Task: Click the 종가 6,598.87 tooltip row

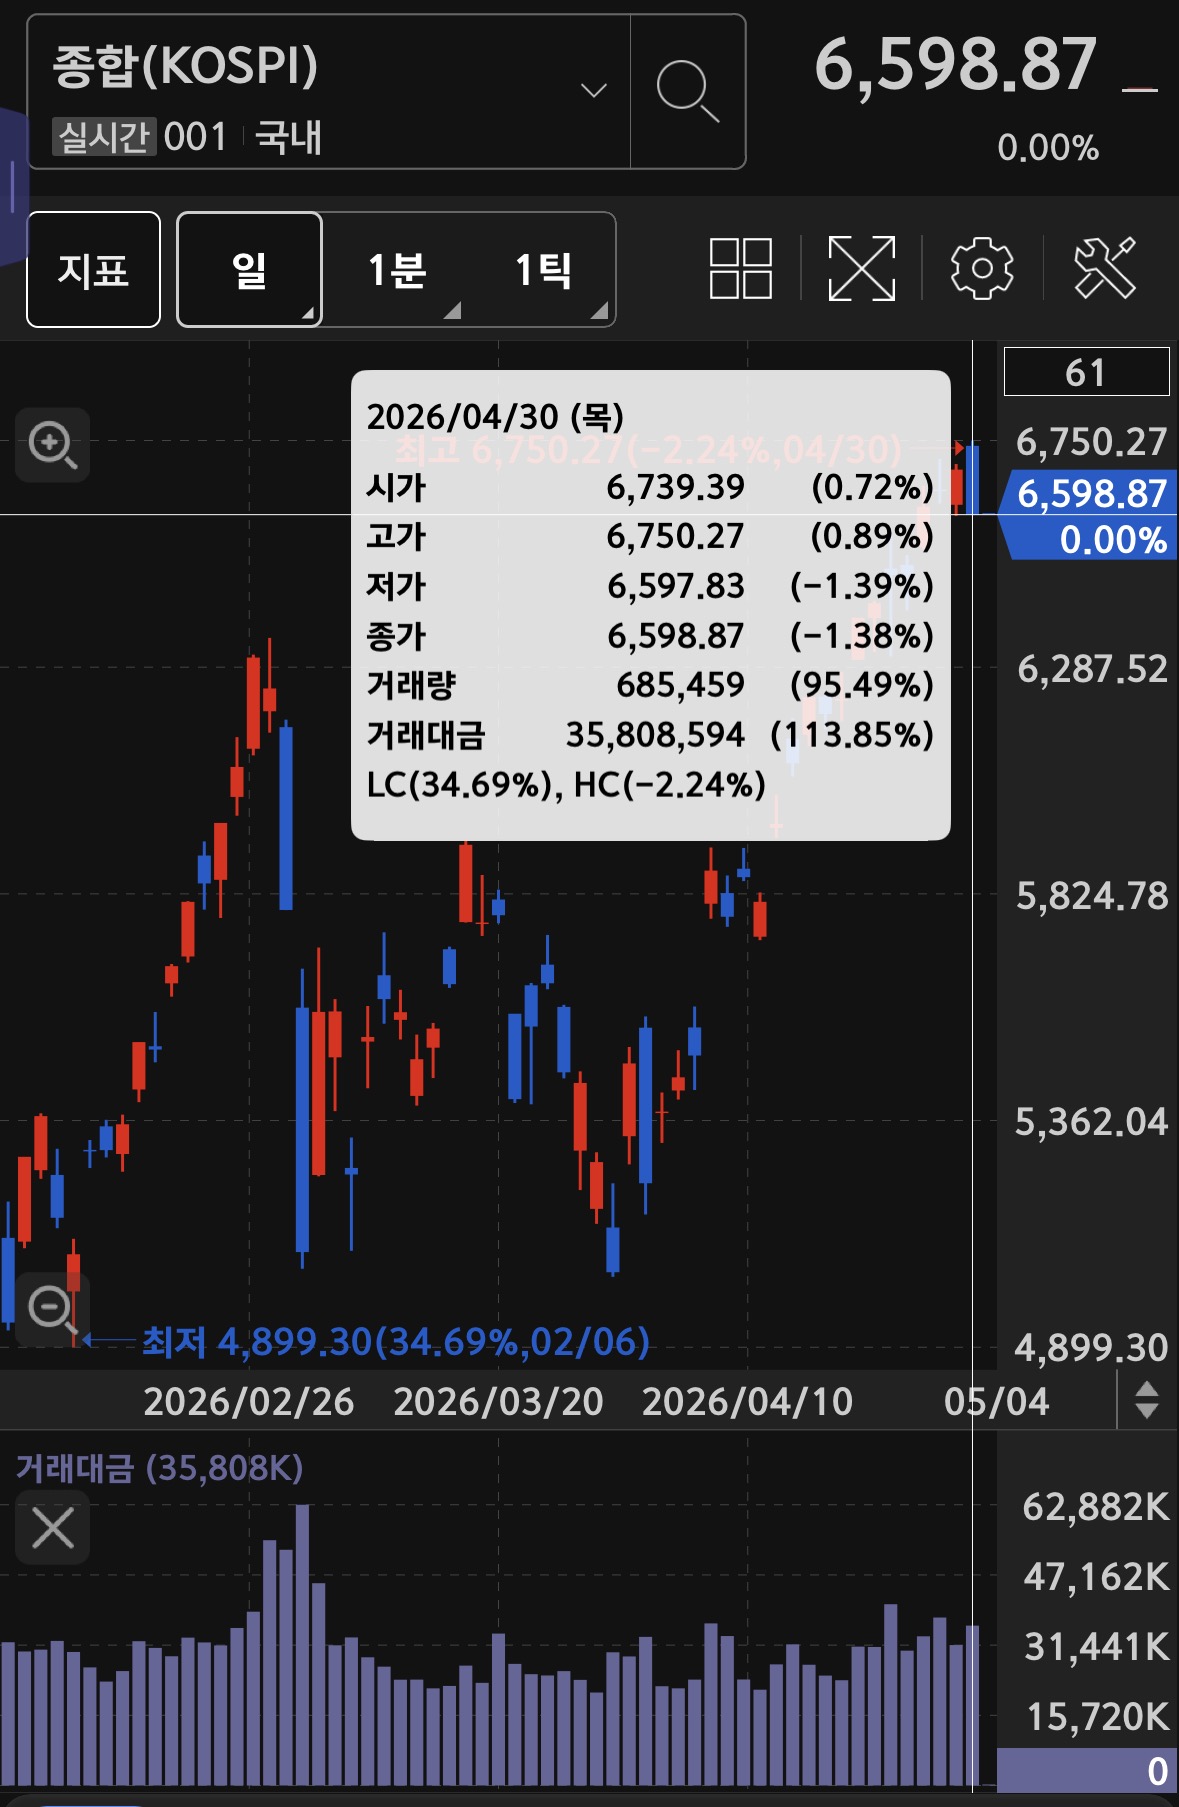Action: pos(650,636)
